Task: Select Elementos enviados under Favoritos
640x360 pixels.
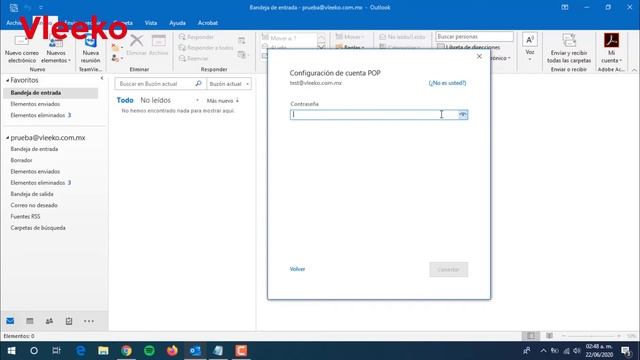Action: coord(35,104)
